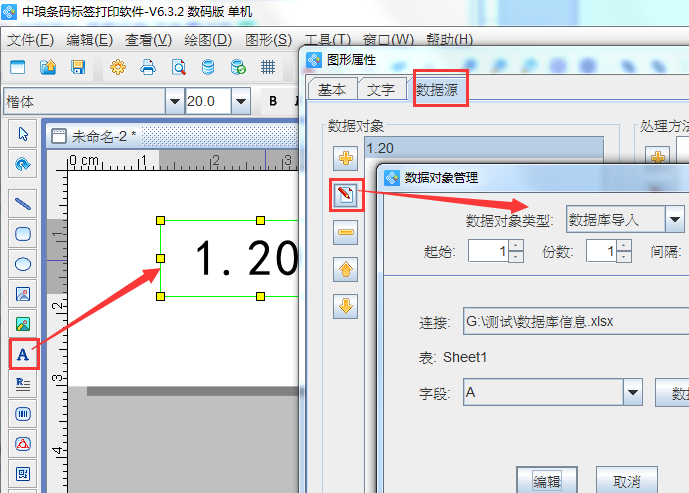Viewport: 689px width, 493px height.
Task: Toggle bold text formatting
Action: coord(272,101)
